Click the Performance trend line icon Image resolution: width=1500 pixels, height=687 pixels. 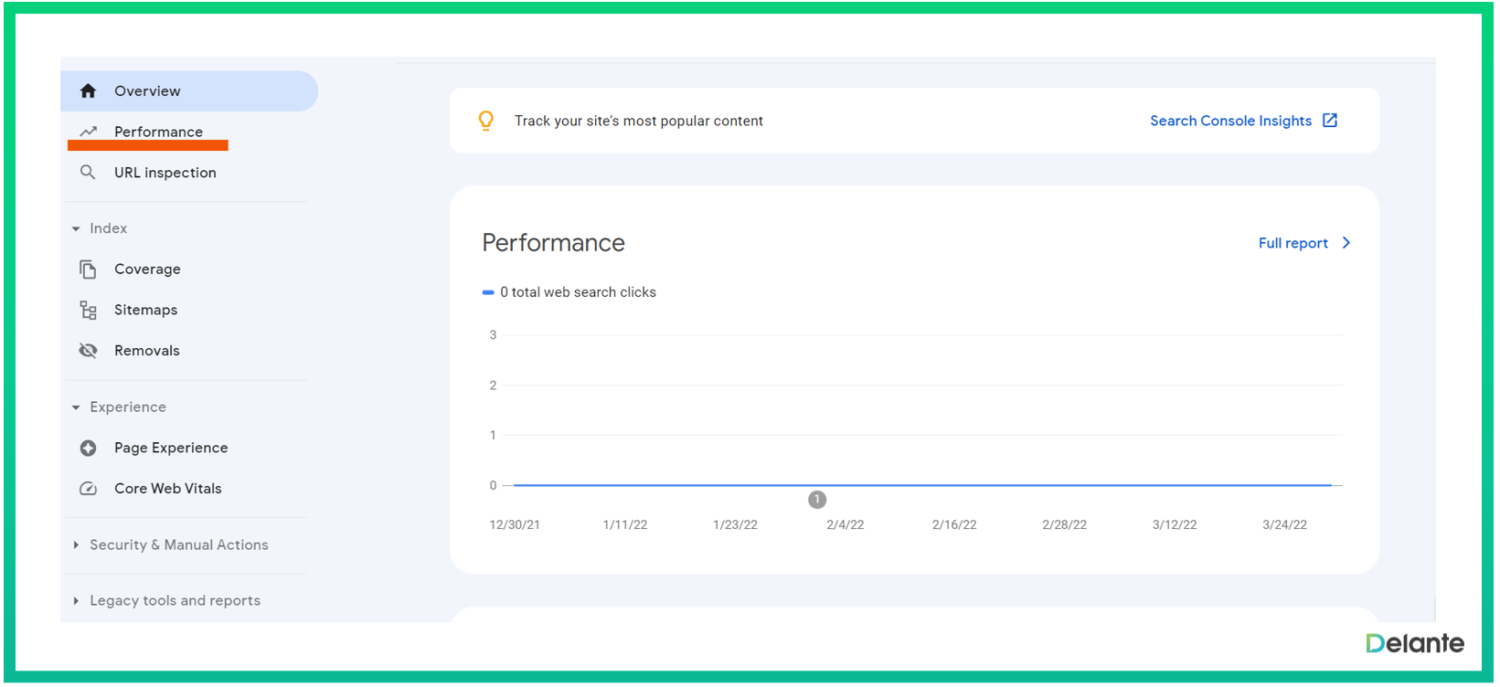(88, 131)
